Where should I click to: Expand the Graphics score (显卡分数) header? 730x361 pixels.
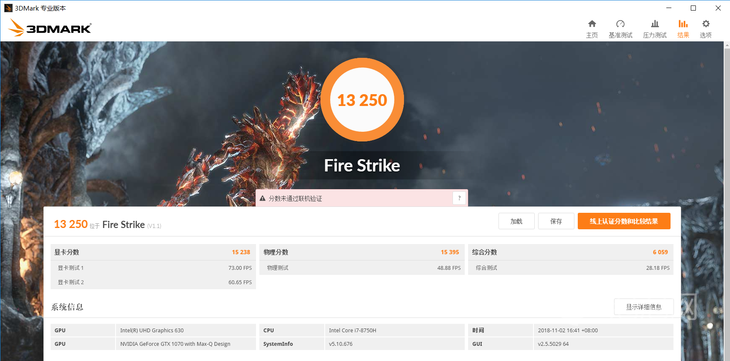(x=153, y=252)
